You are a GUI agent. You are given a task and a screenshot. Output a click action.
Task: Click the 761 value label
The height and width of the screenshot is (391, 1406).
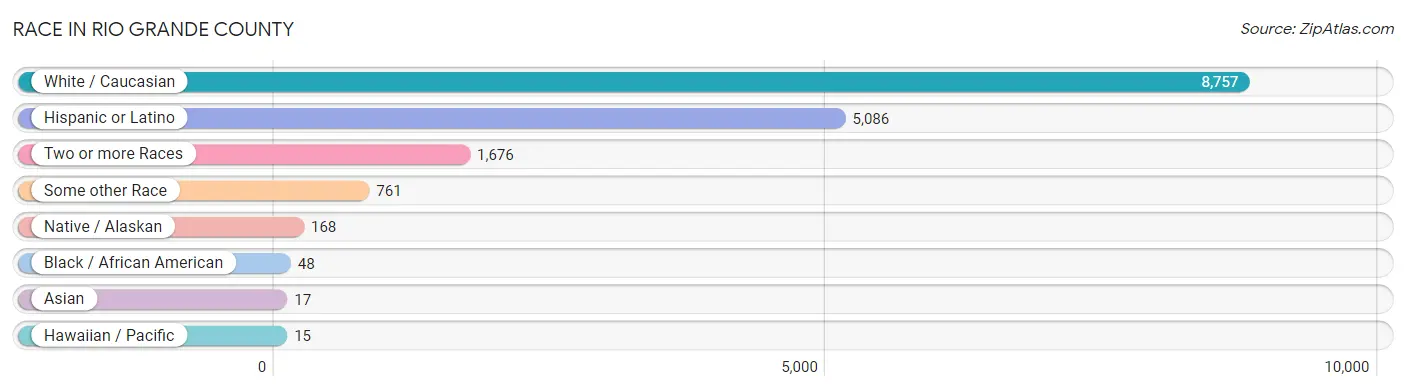[x=389, y=191]
